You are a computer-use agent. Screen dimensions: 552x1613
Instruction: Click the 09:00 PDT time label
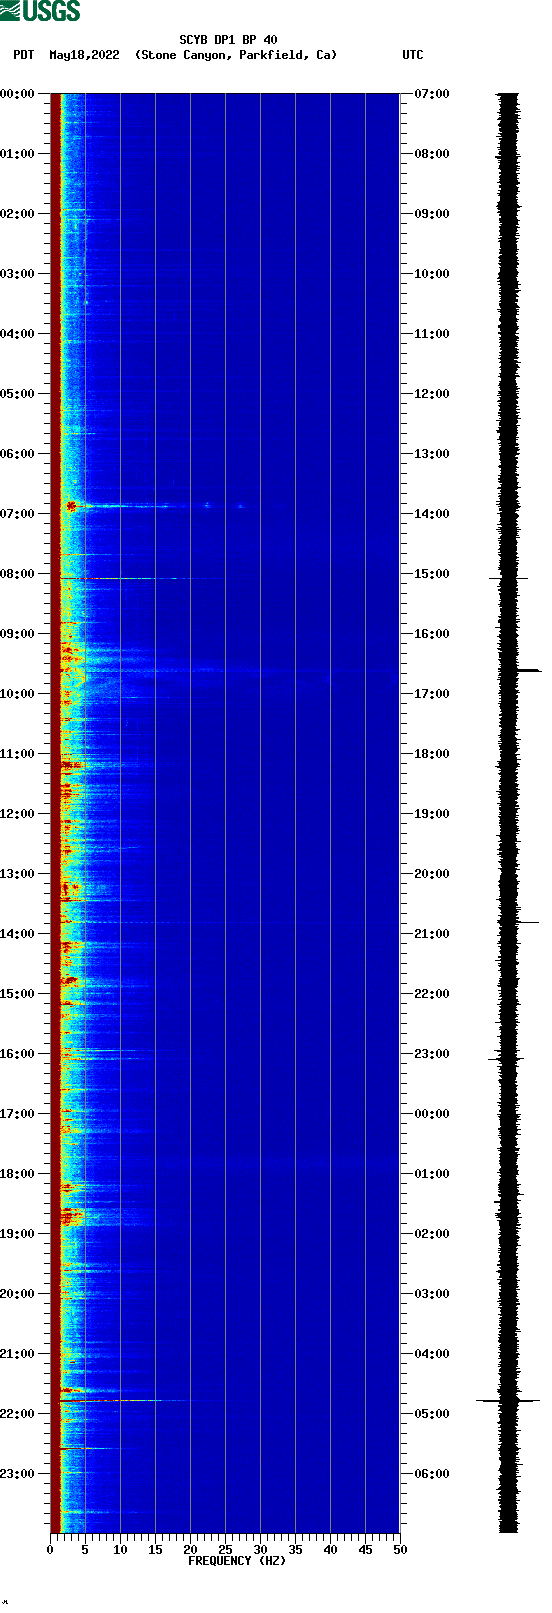pos(18,634)
